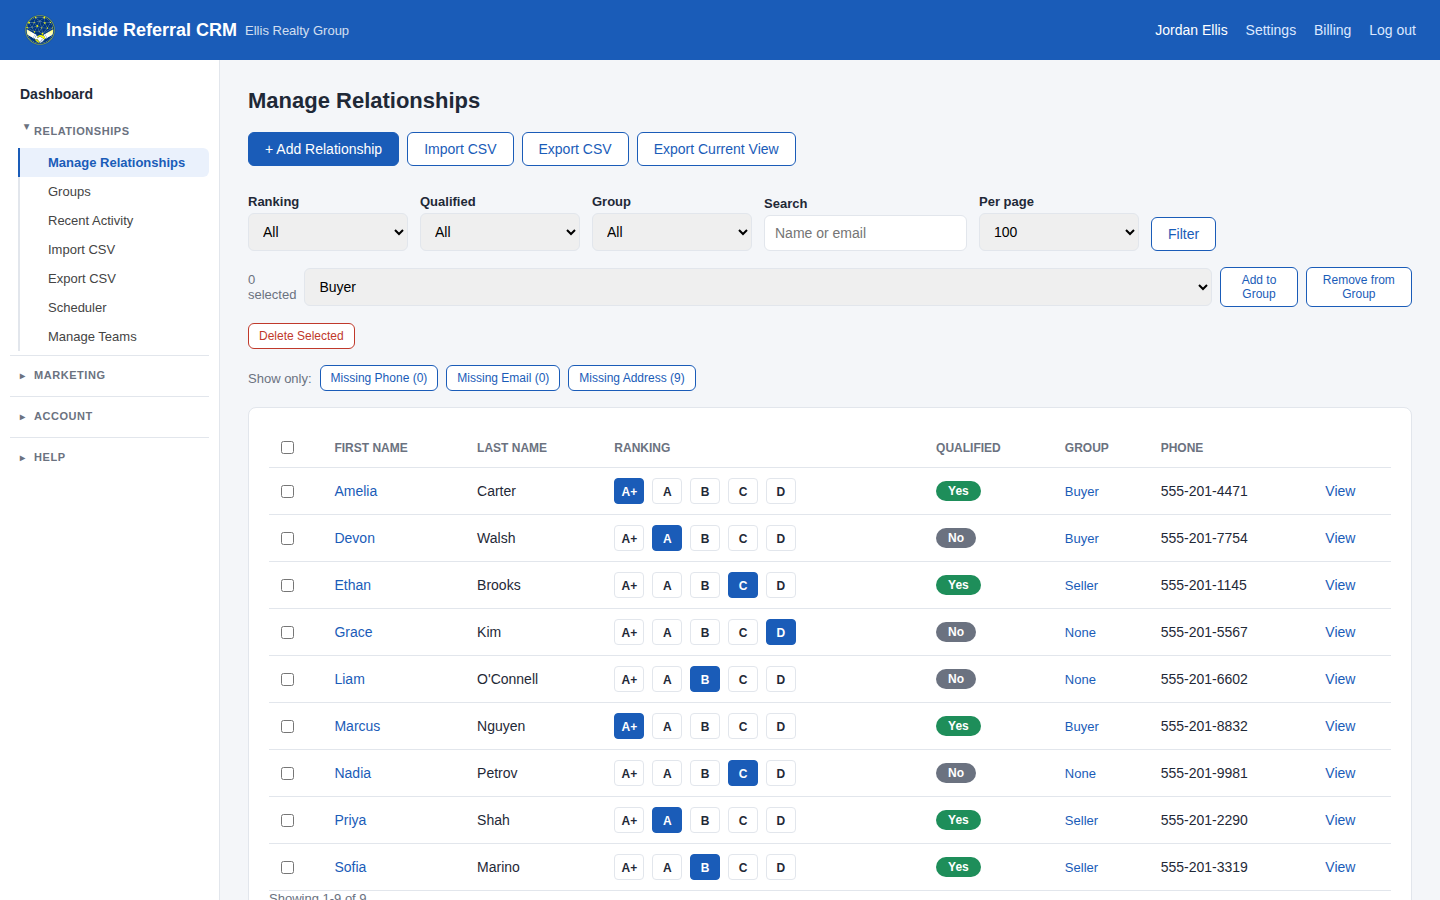Open the Buyer group selection dropdown
The width and height of the screenshot is (1440, 900).
pyautogui.click(x=758, y=287)
